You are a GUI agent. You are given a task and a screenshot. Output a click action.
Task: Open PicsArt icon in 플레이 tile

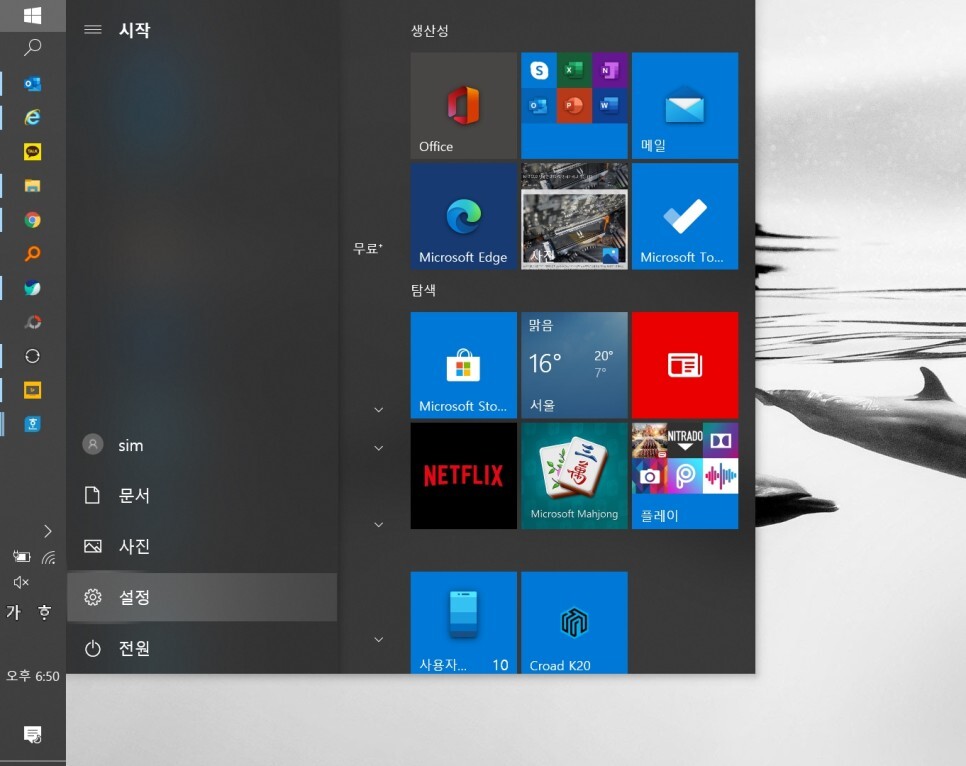tap(685, 476)
